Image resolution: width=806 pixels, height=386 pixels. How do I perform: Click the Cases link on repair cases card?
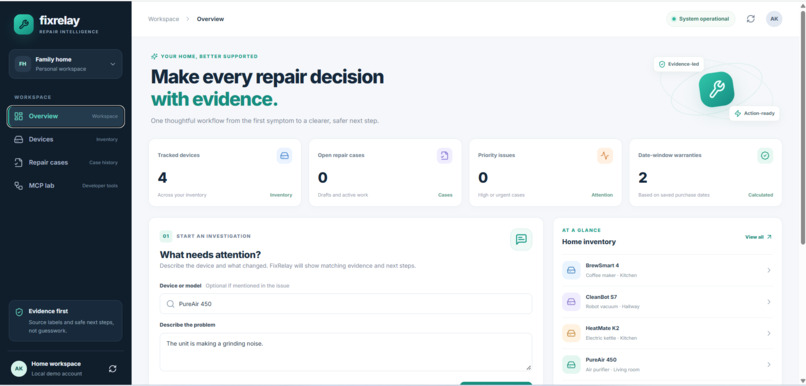click(445, 195)
